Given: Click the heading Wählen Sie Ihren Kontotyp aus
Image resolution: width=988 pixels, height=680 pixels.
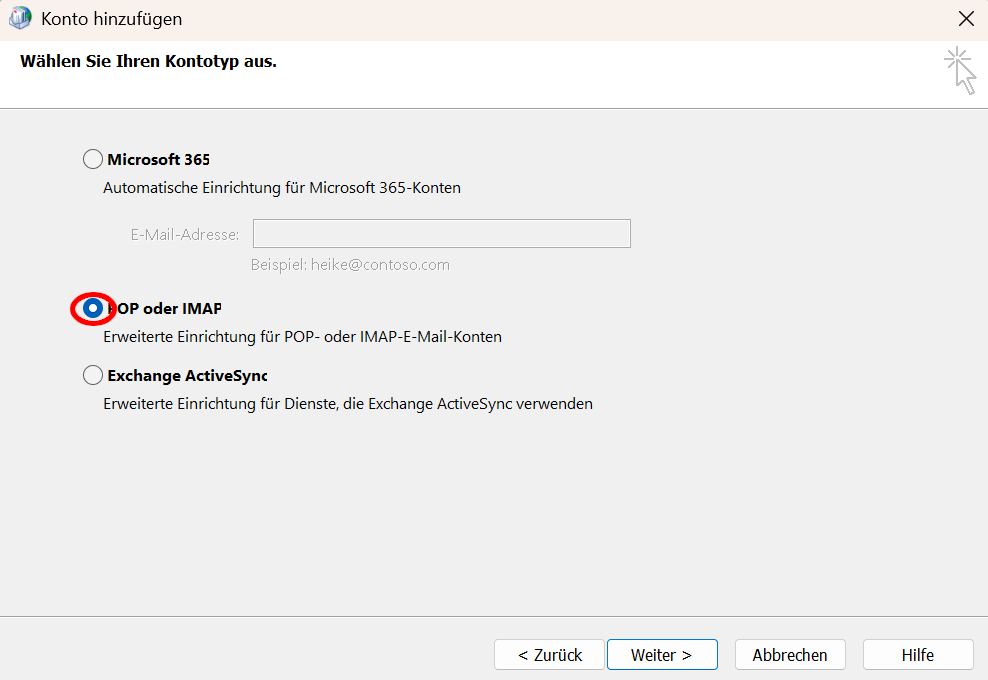Looking at the screenshot, I should [x=148, y=62].
